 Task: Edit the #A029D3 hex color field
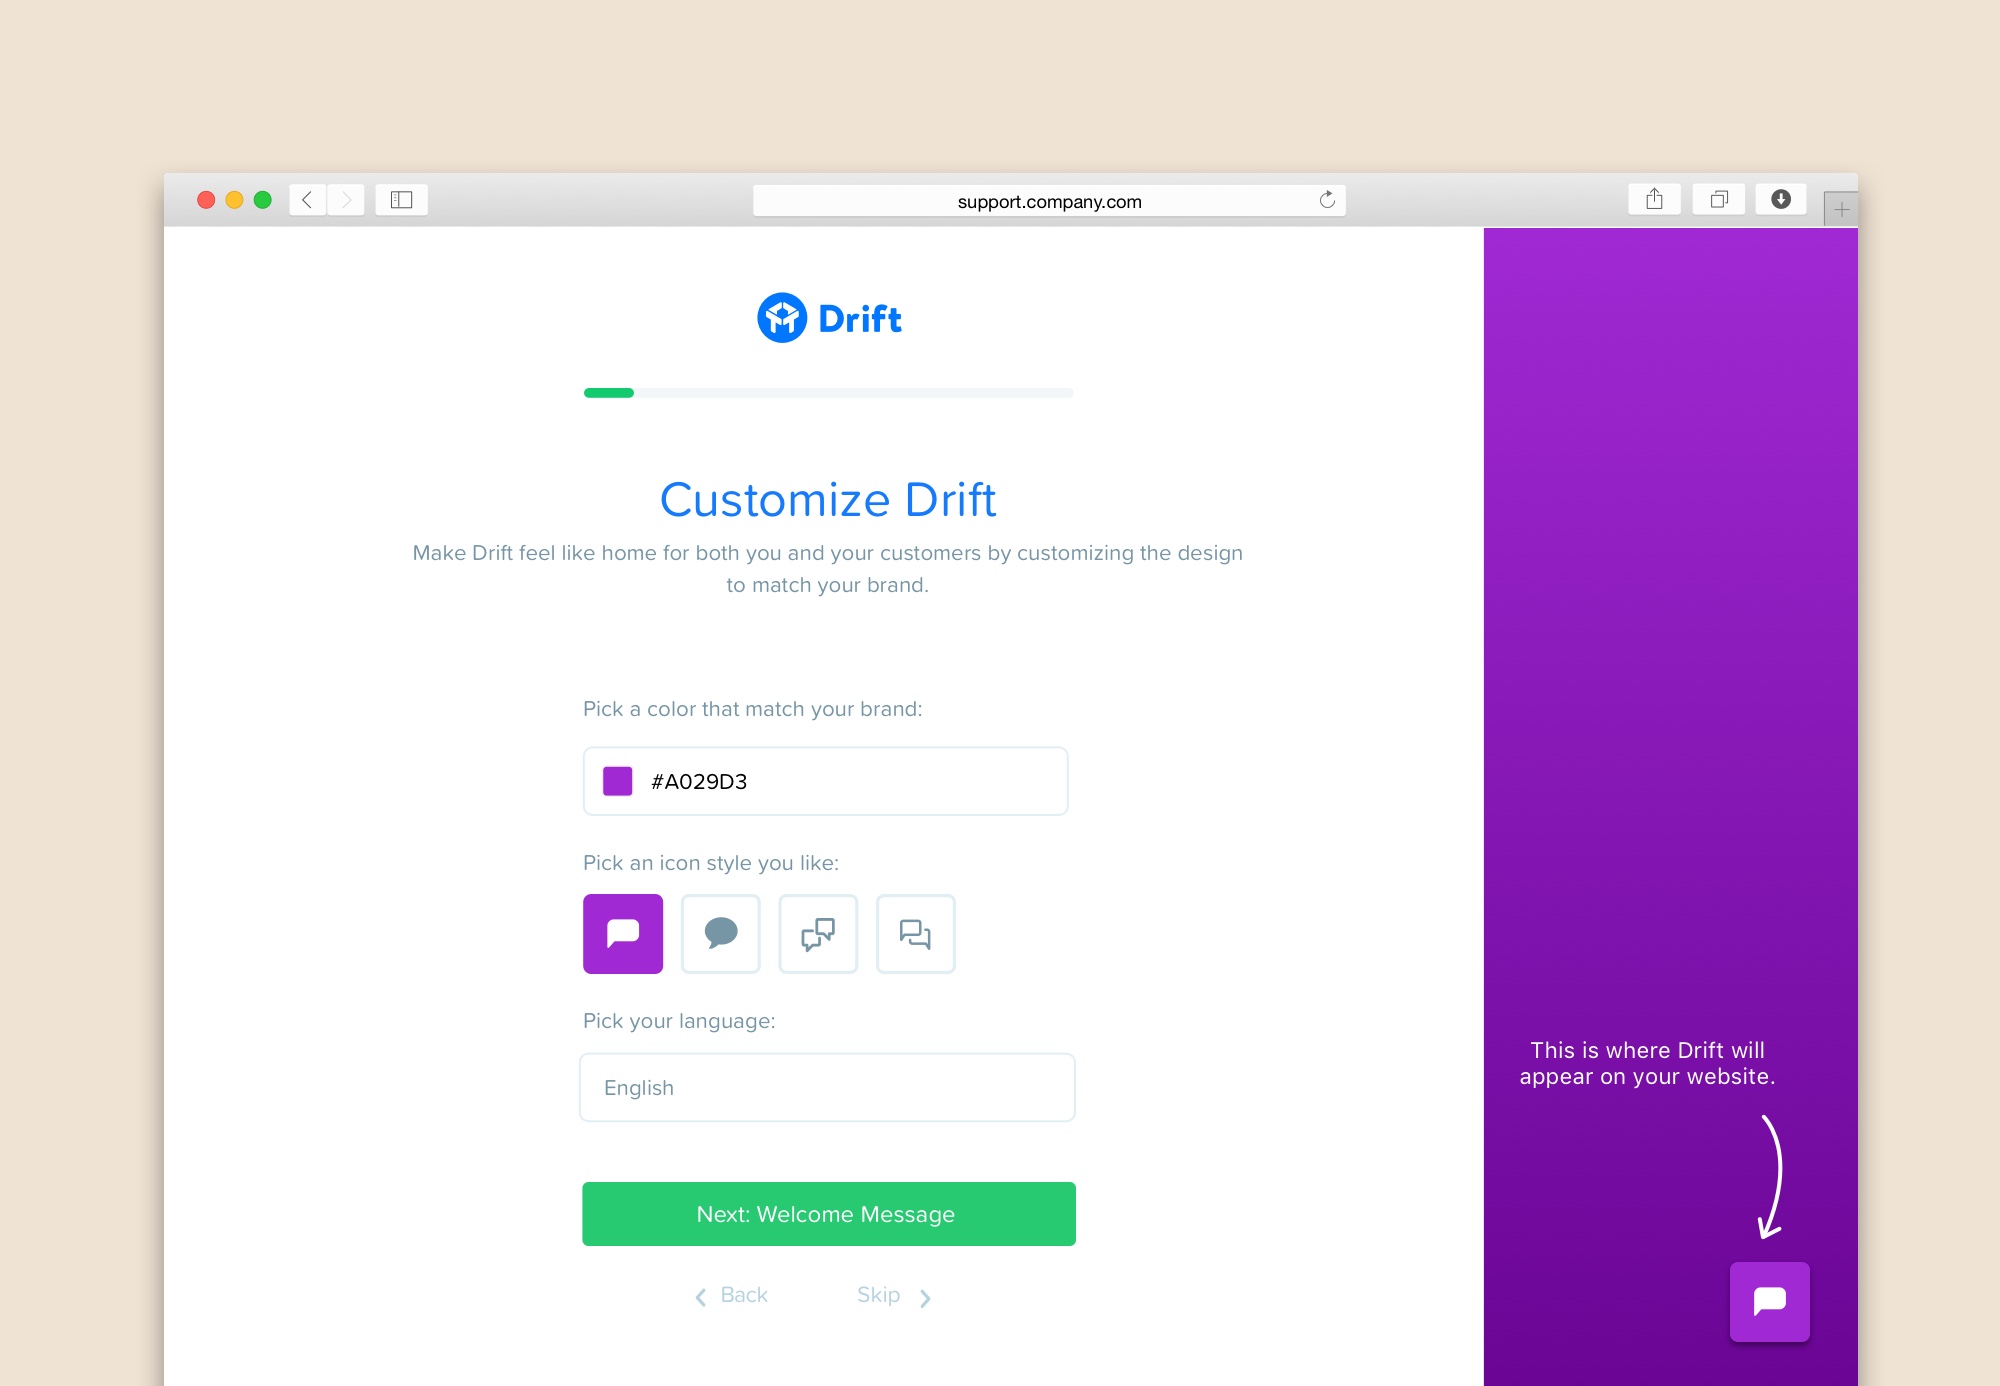825,781
